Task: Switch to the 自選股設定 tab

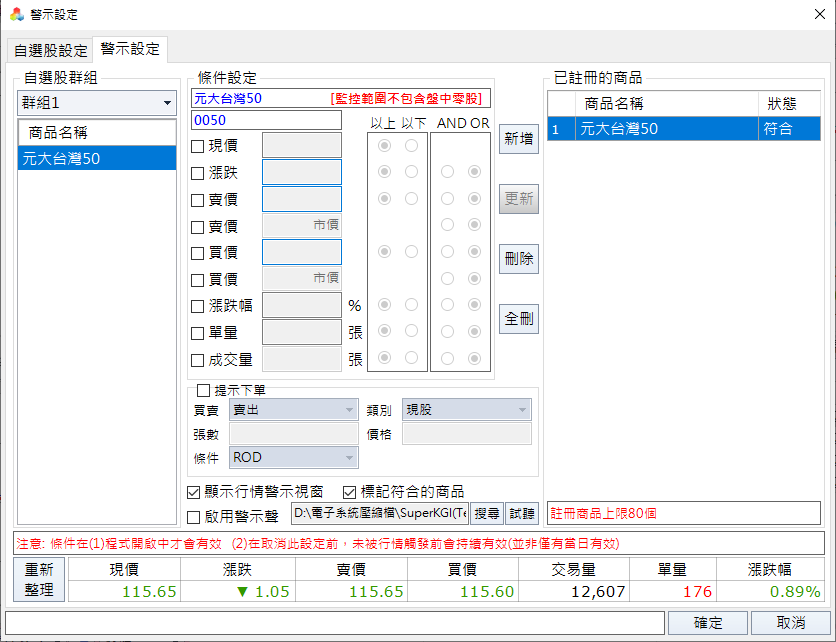Action: click(x=50, y=50)
